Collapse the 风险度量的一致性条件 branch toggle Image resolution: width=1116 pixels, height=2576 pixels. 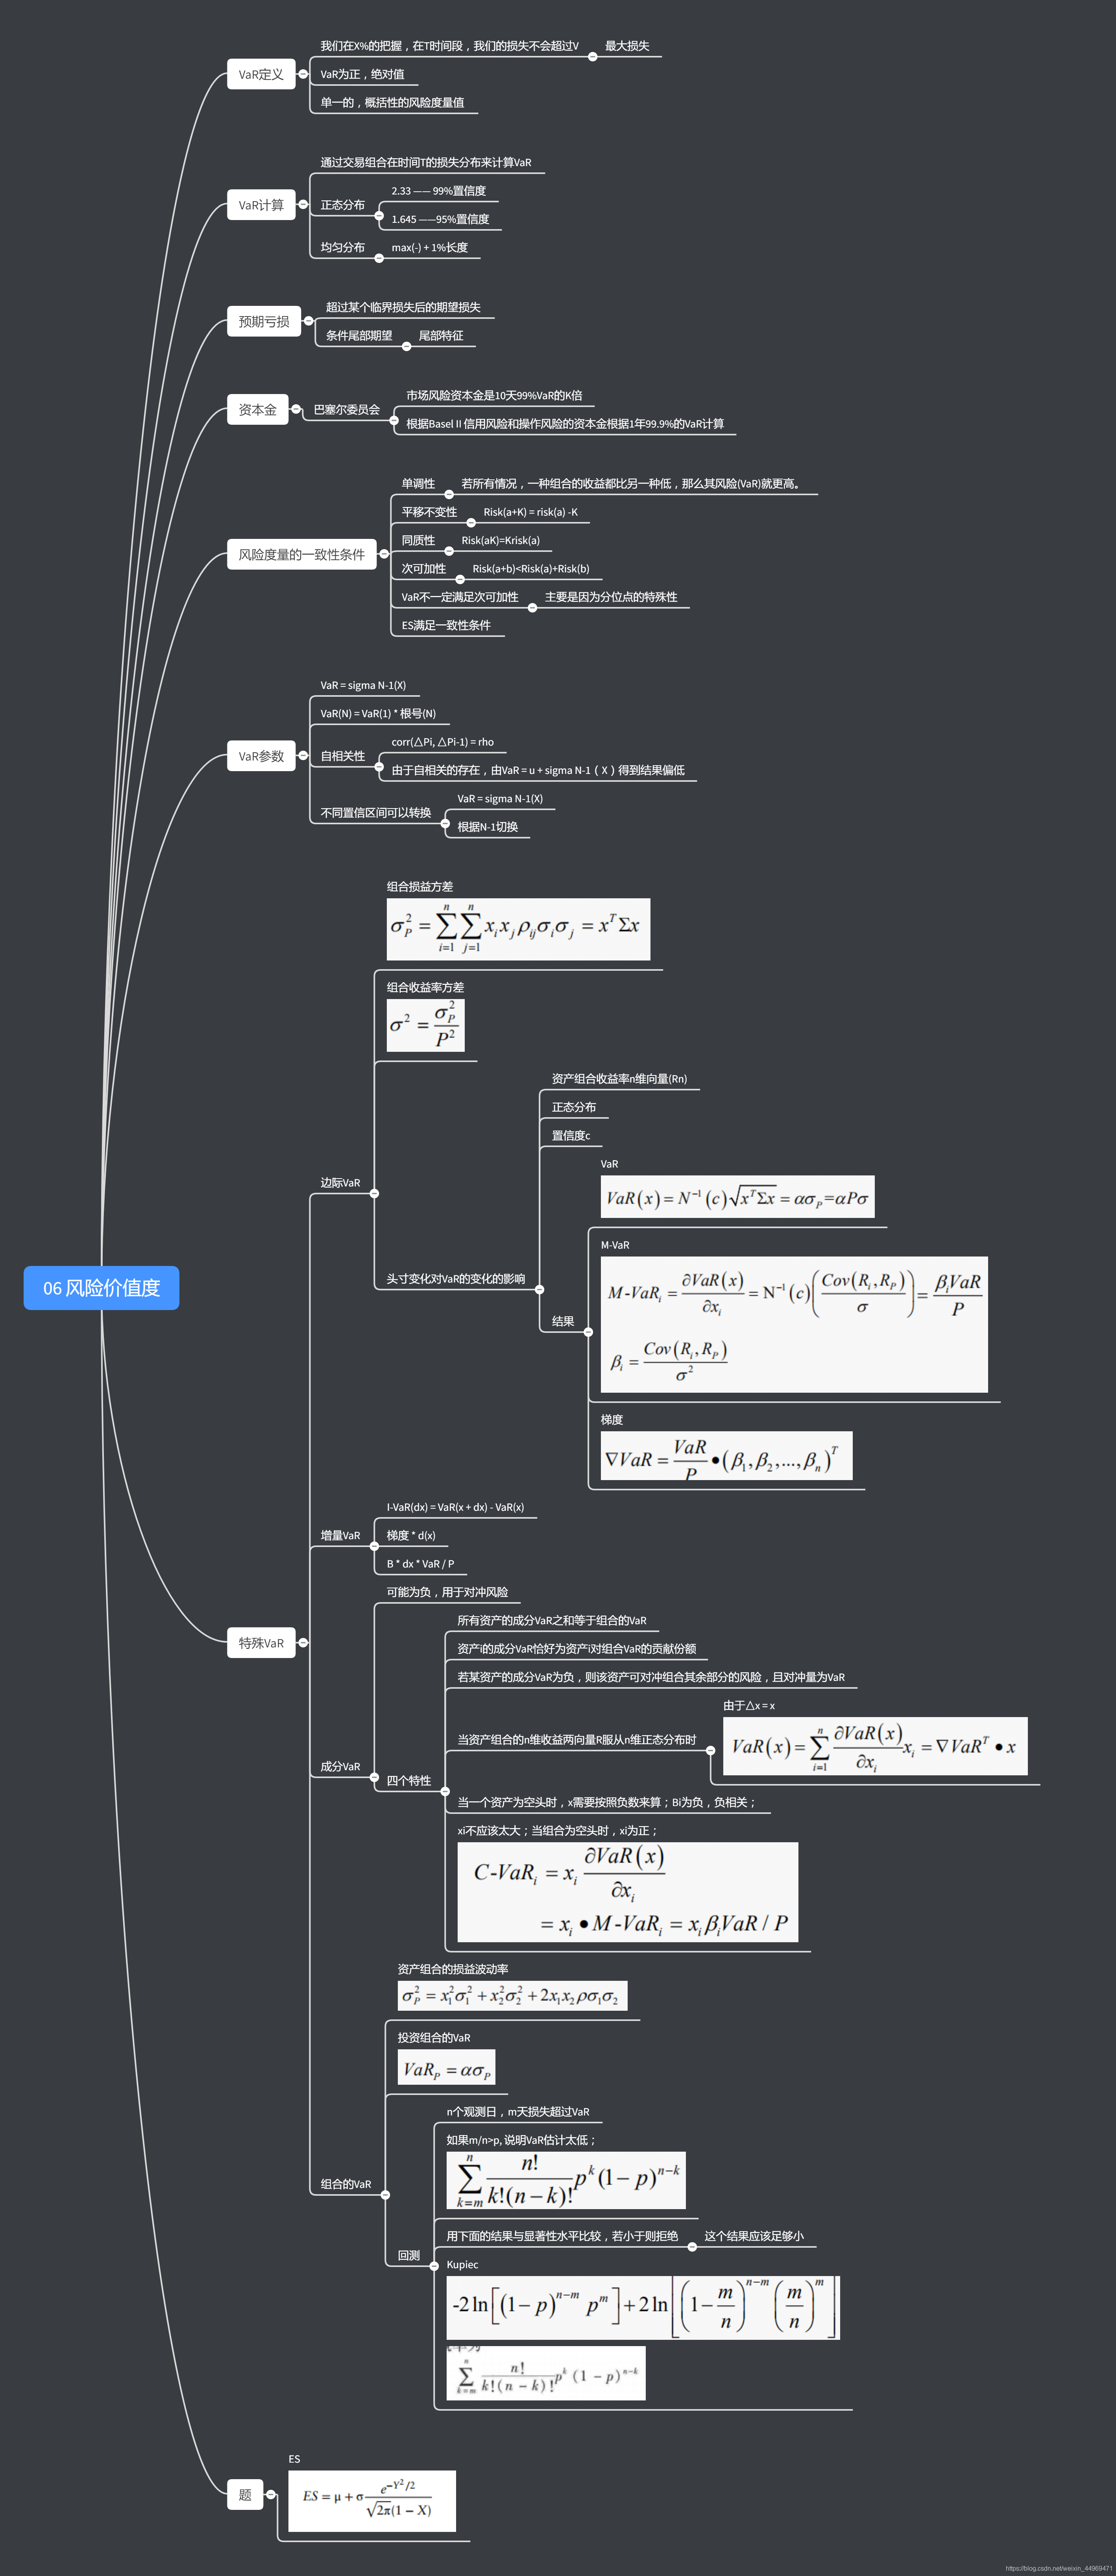point(384,554)
